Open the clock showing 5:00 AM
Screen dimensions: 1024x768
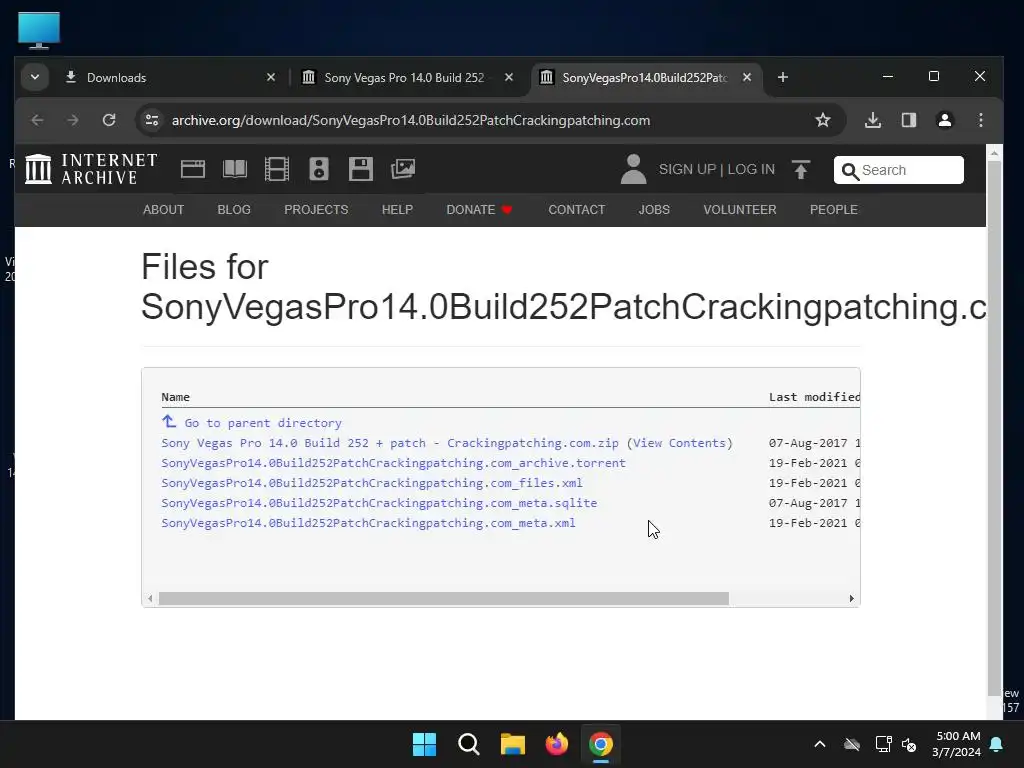tap(956, 744)
